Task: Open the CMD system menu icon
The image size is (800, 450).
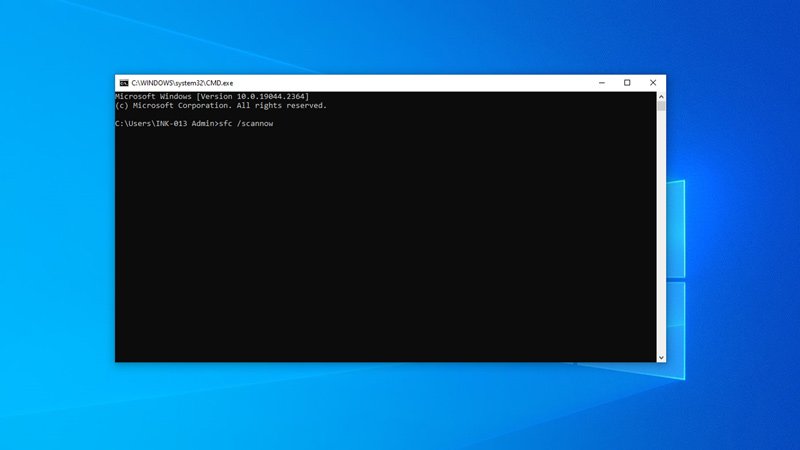Action: (x=124, y=83)
